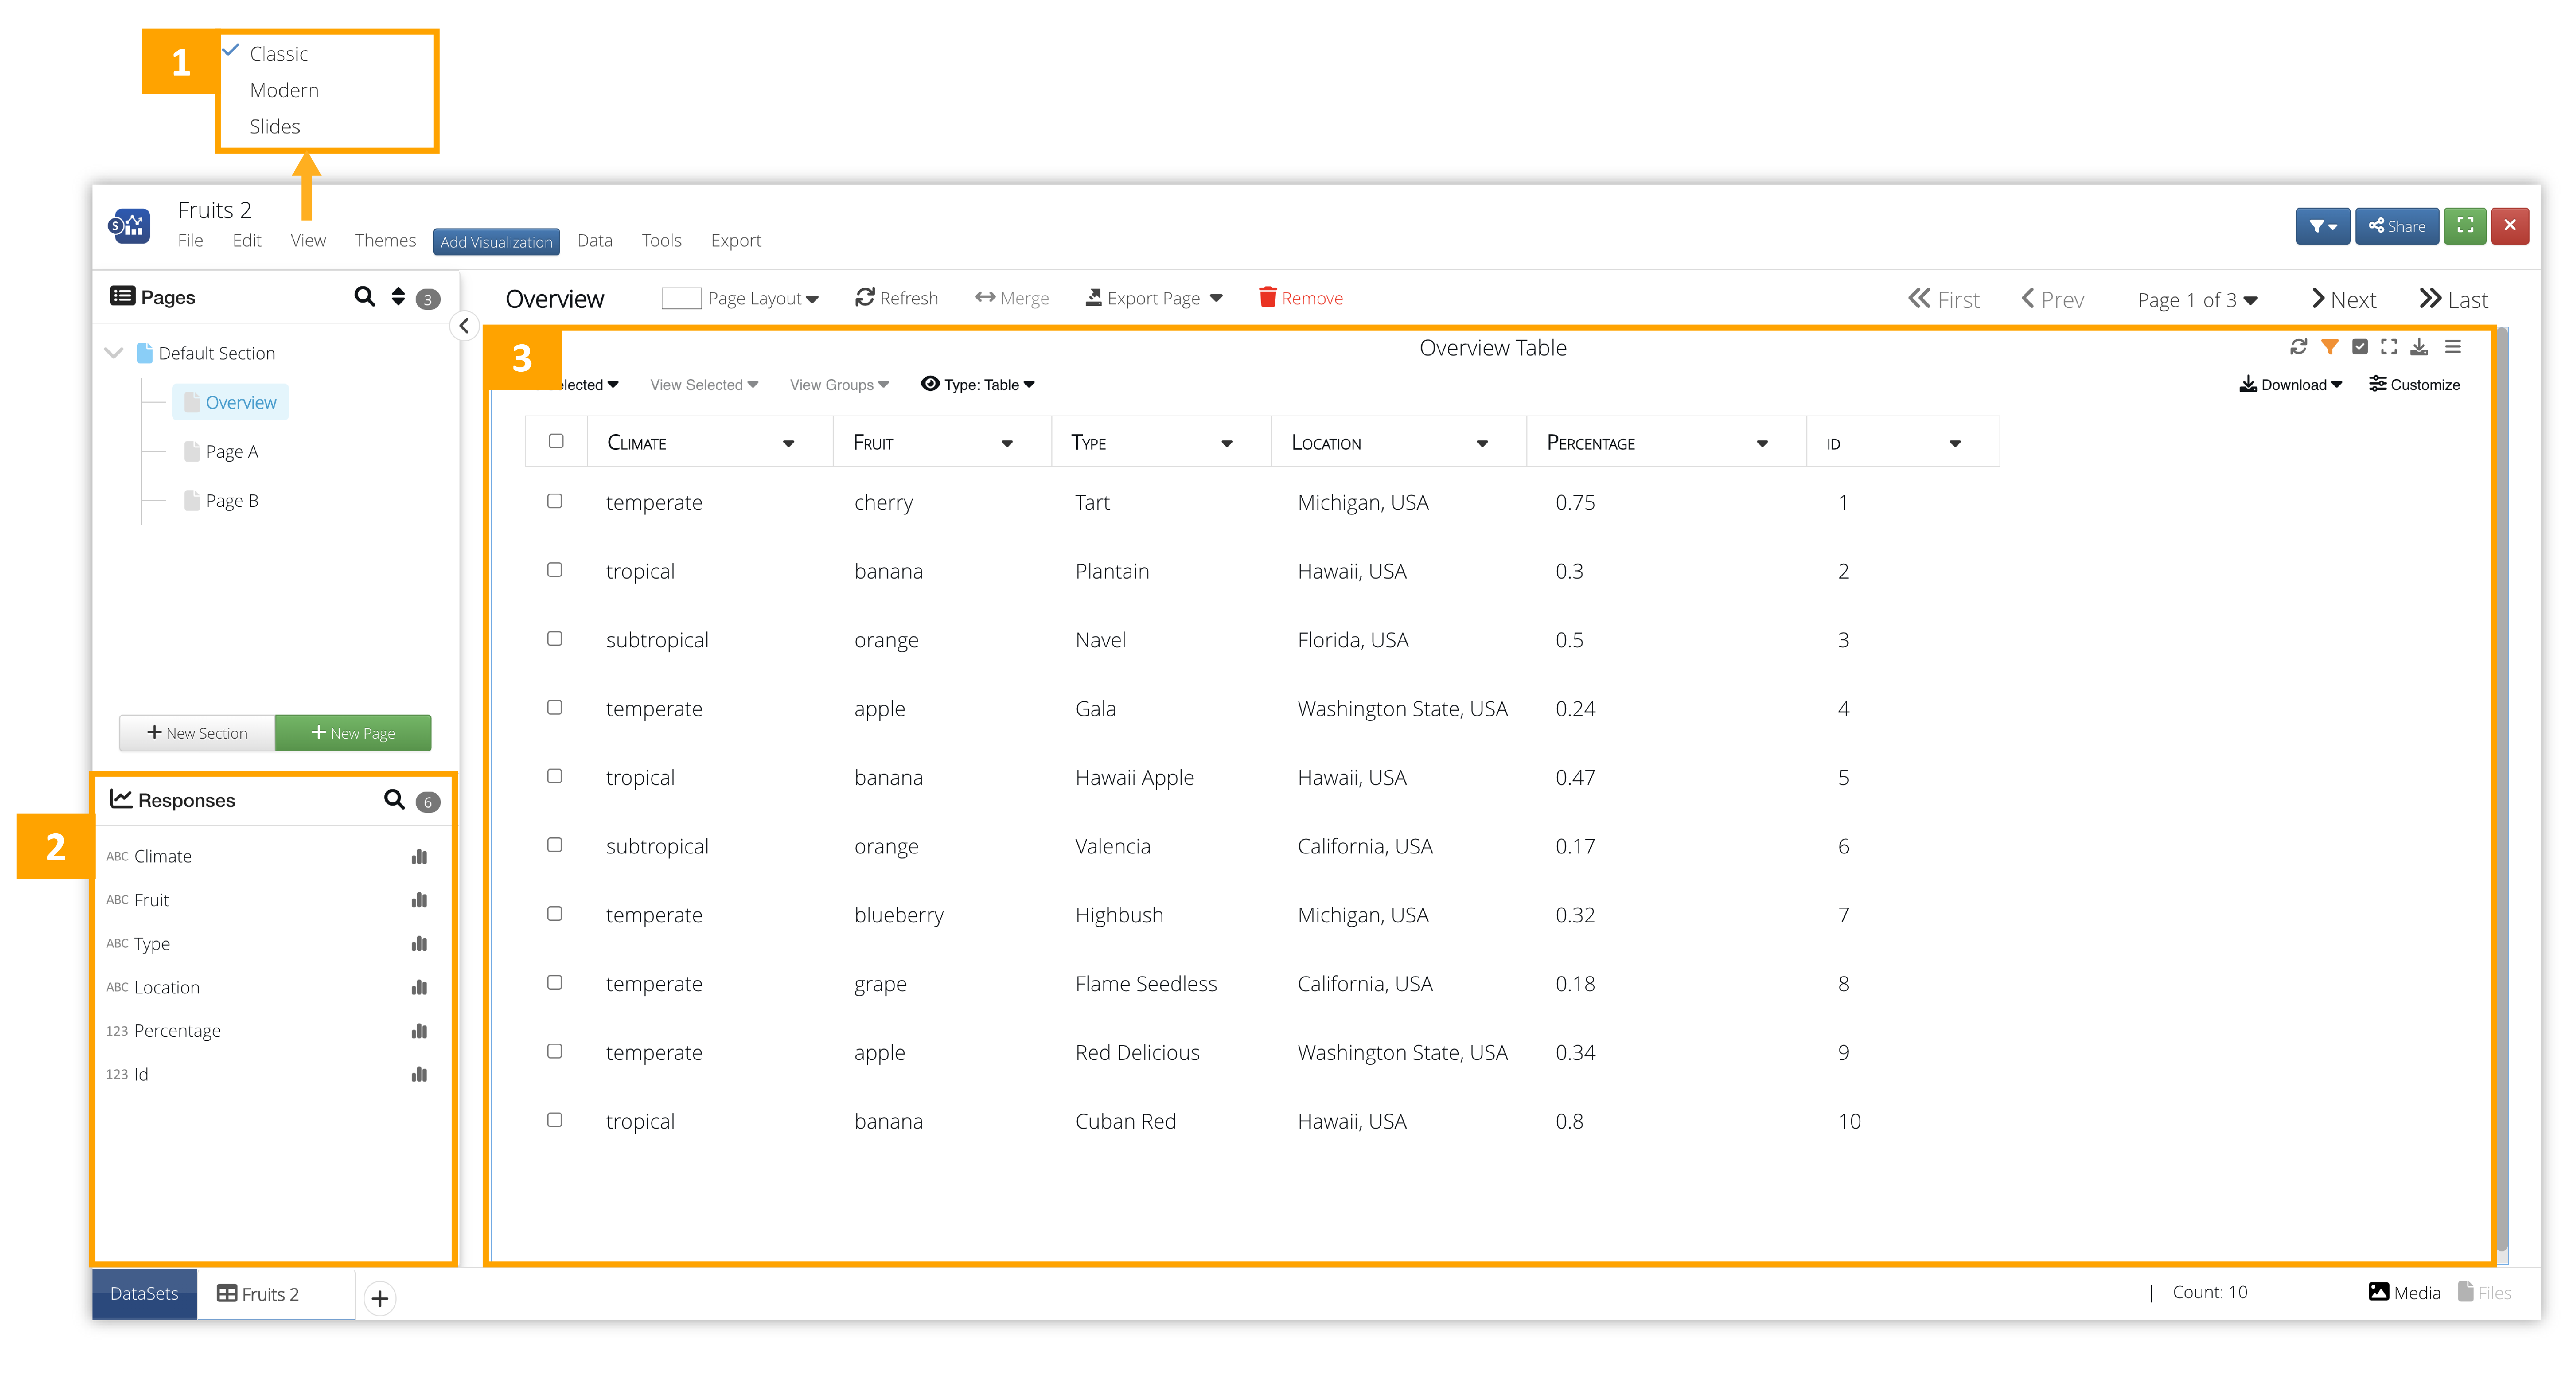Check the checkbox for the Gala row
This screenshot has width=2576, height=1400.
coord(555,707)
